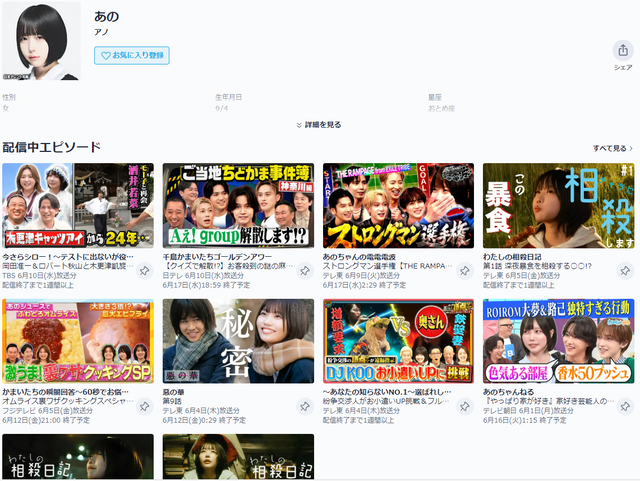Click text 6月16日(火)1:15 終了予定
This screenshot has height=481, width=640.
tap(524, 420)
